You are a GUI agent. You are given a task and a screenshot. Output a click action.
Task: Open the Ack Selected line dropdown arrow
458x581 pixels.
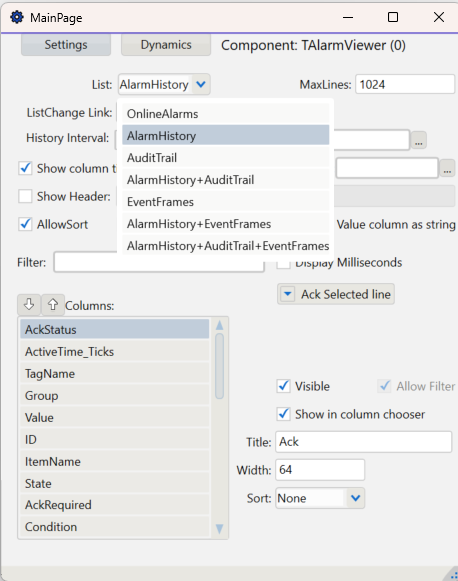[288, 294]
